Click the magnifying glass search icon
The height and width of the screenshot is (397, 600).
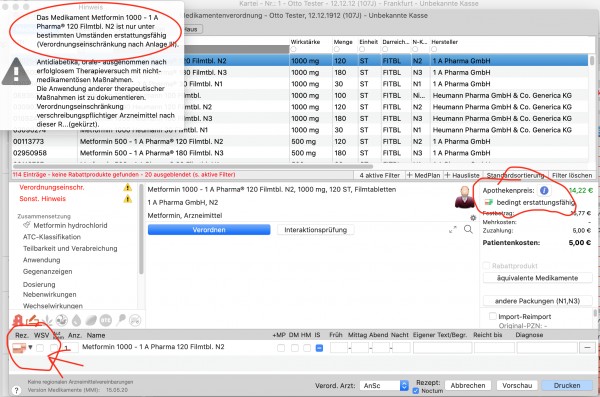(468, 229)
